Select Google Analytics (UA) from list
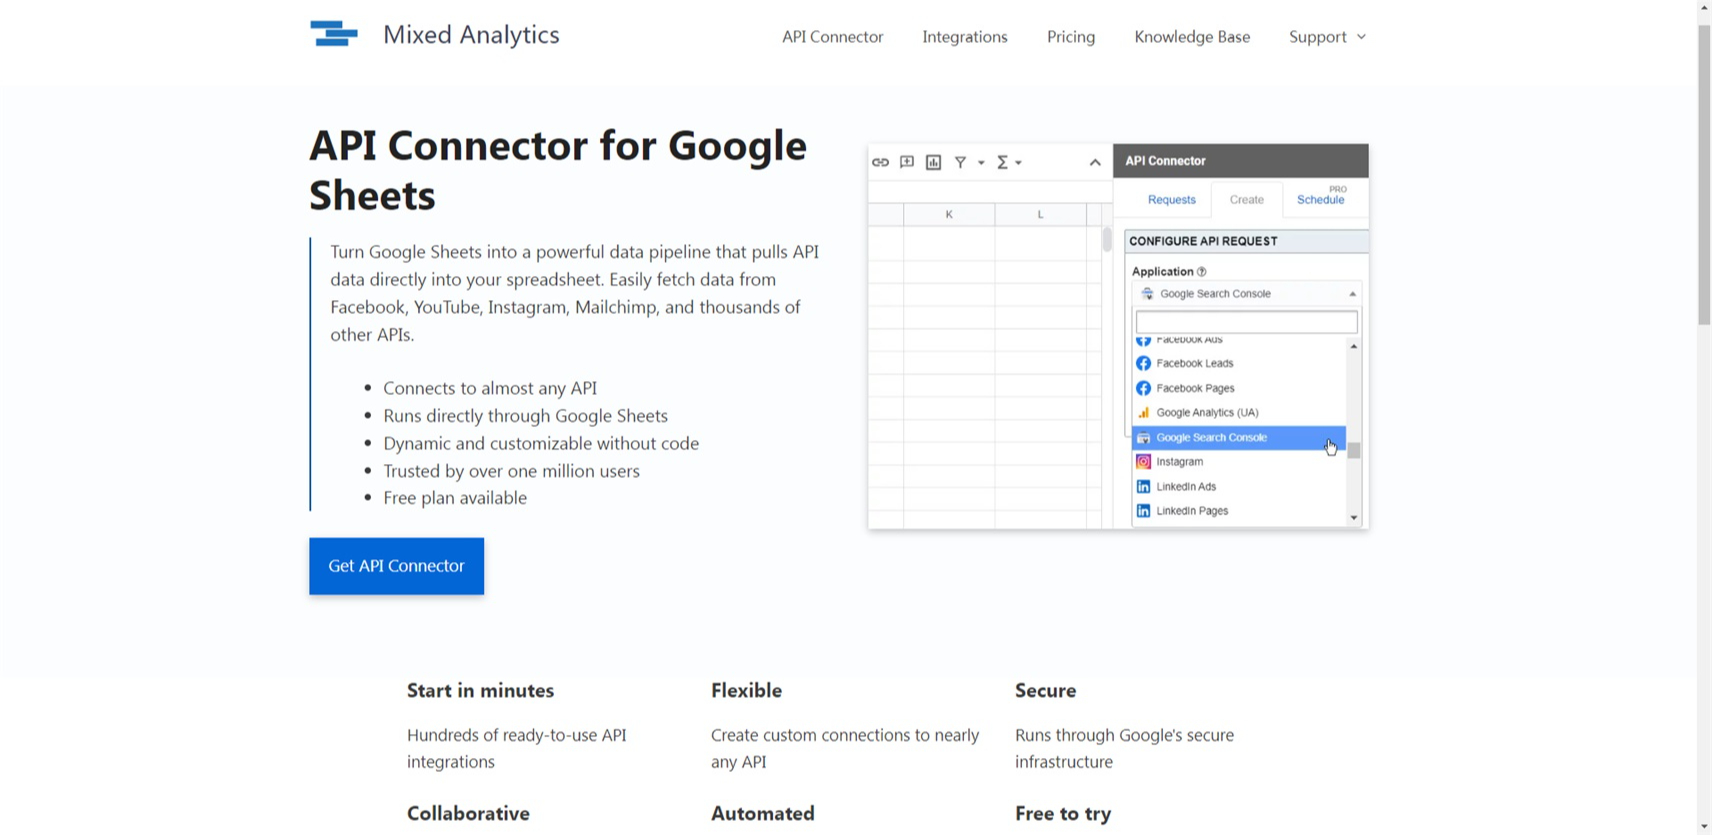The height and width of the screenshot is (835, 1712). pyautogui.click(x=1207, y=413)
